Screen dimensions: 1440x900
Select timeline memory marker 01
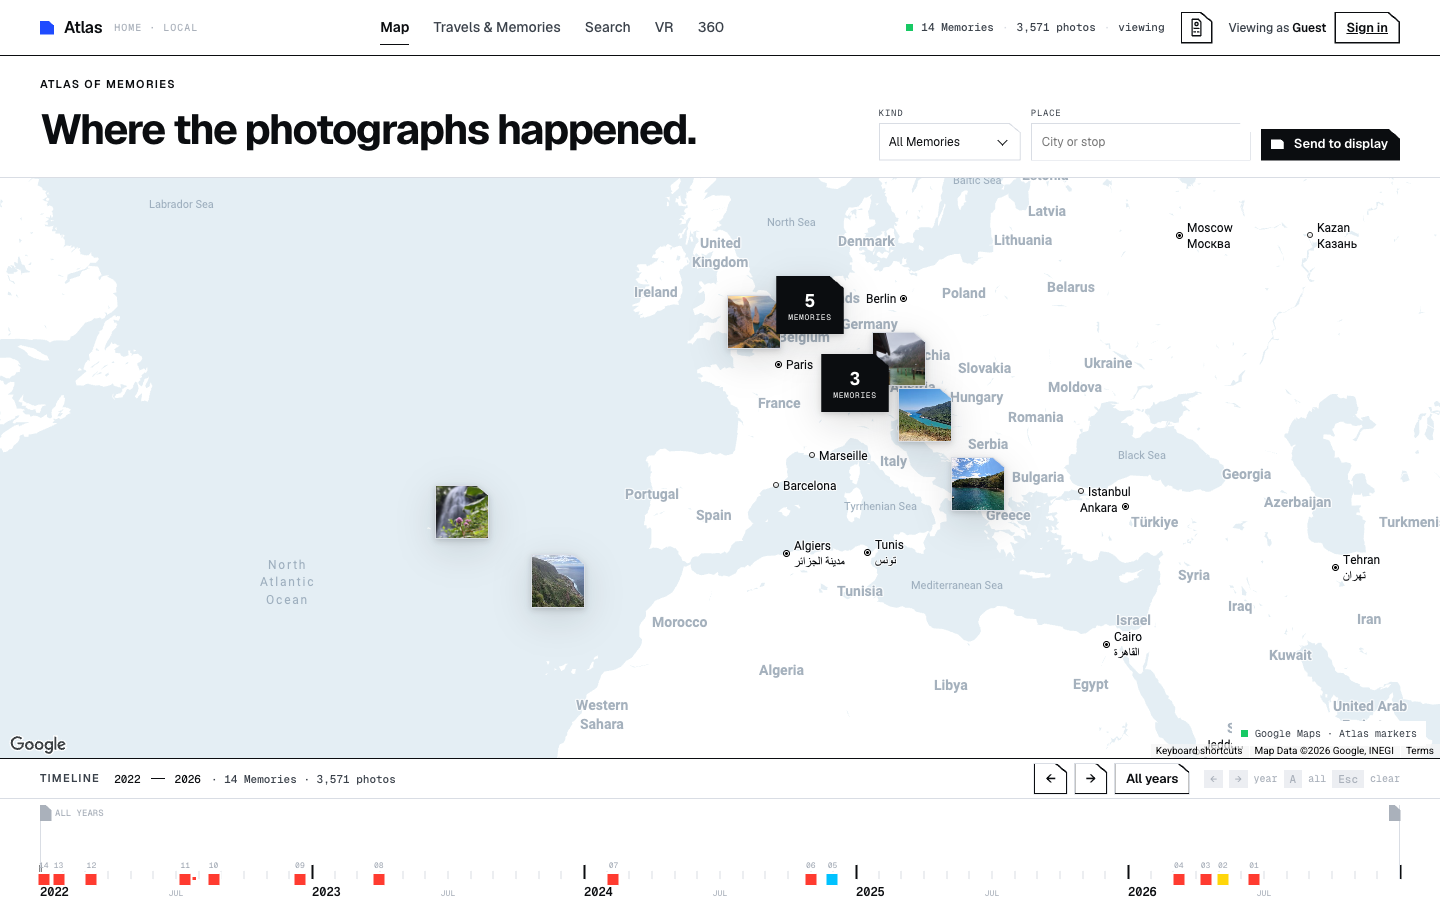pos(1254,879)
